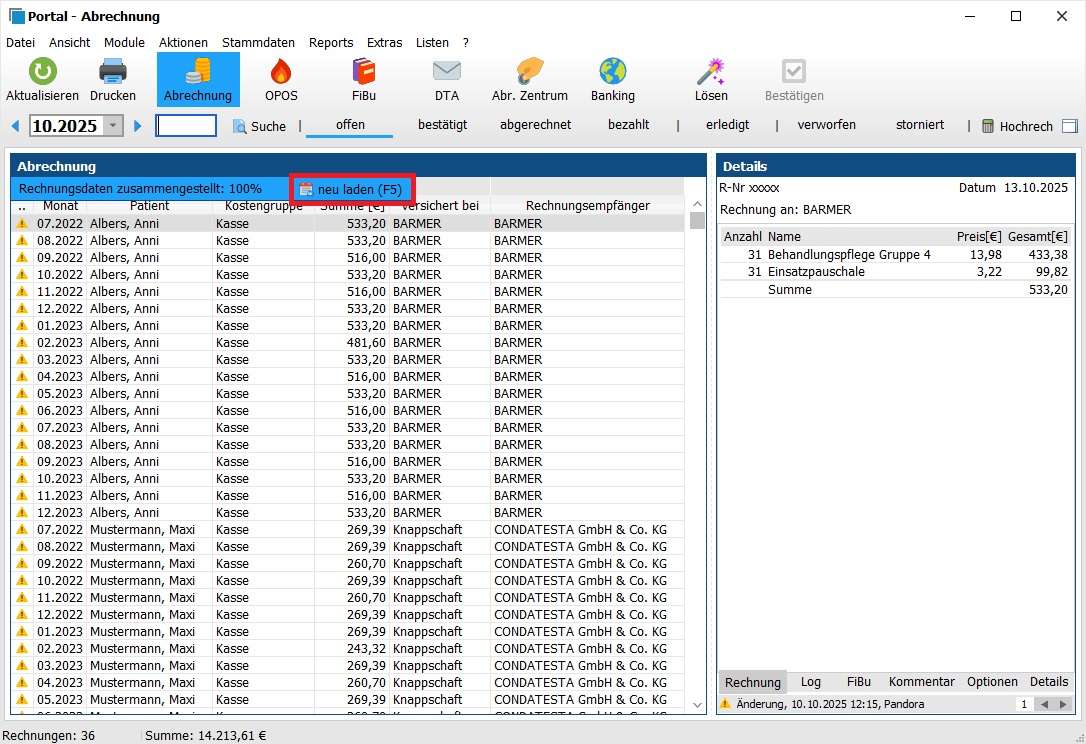This screenshot has height=744, width=1086.
Task: Click the search input field
Action: [x=186, y=126]
